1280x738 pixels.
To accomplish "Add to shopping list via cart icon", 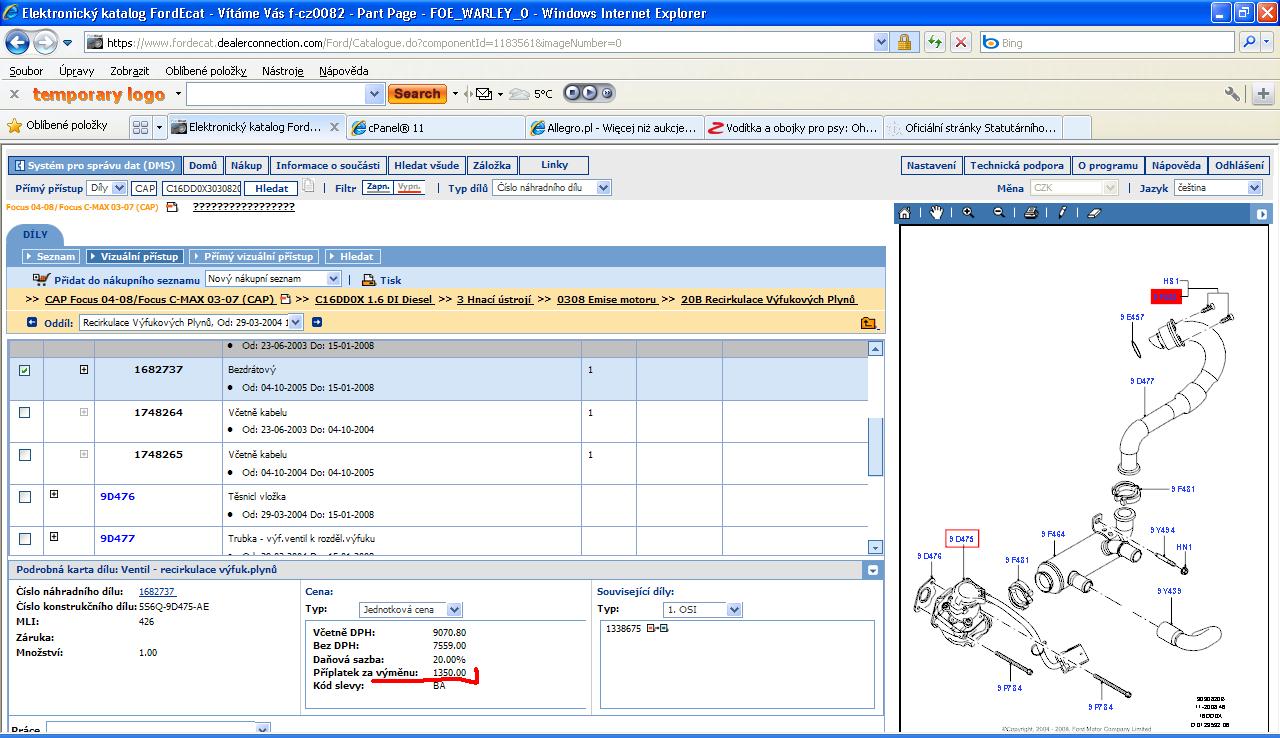I will 41,280.
